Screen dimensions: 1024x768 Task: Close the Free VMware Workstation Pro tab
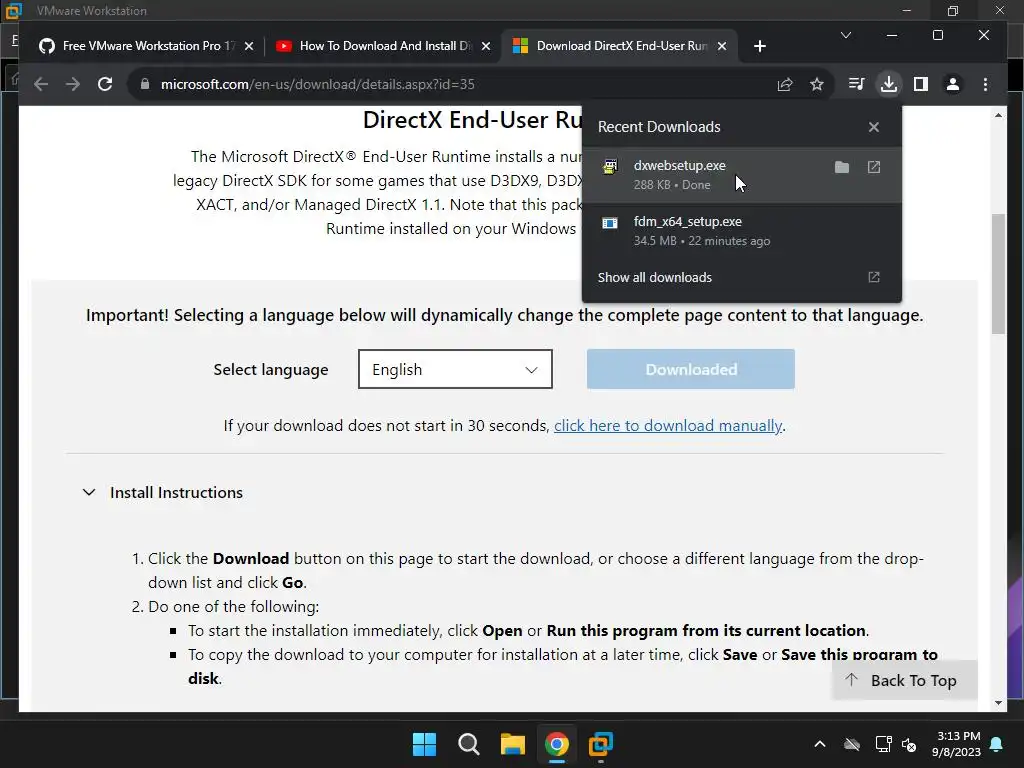click(x=248, y=46)
